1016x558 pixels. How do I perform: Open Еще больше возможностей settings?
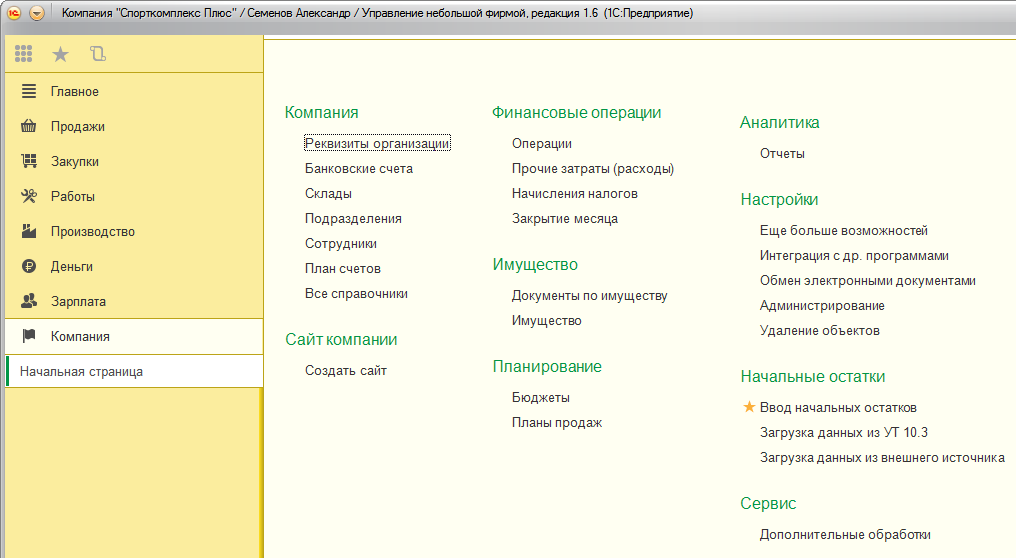[844, 230]
